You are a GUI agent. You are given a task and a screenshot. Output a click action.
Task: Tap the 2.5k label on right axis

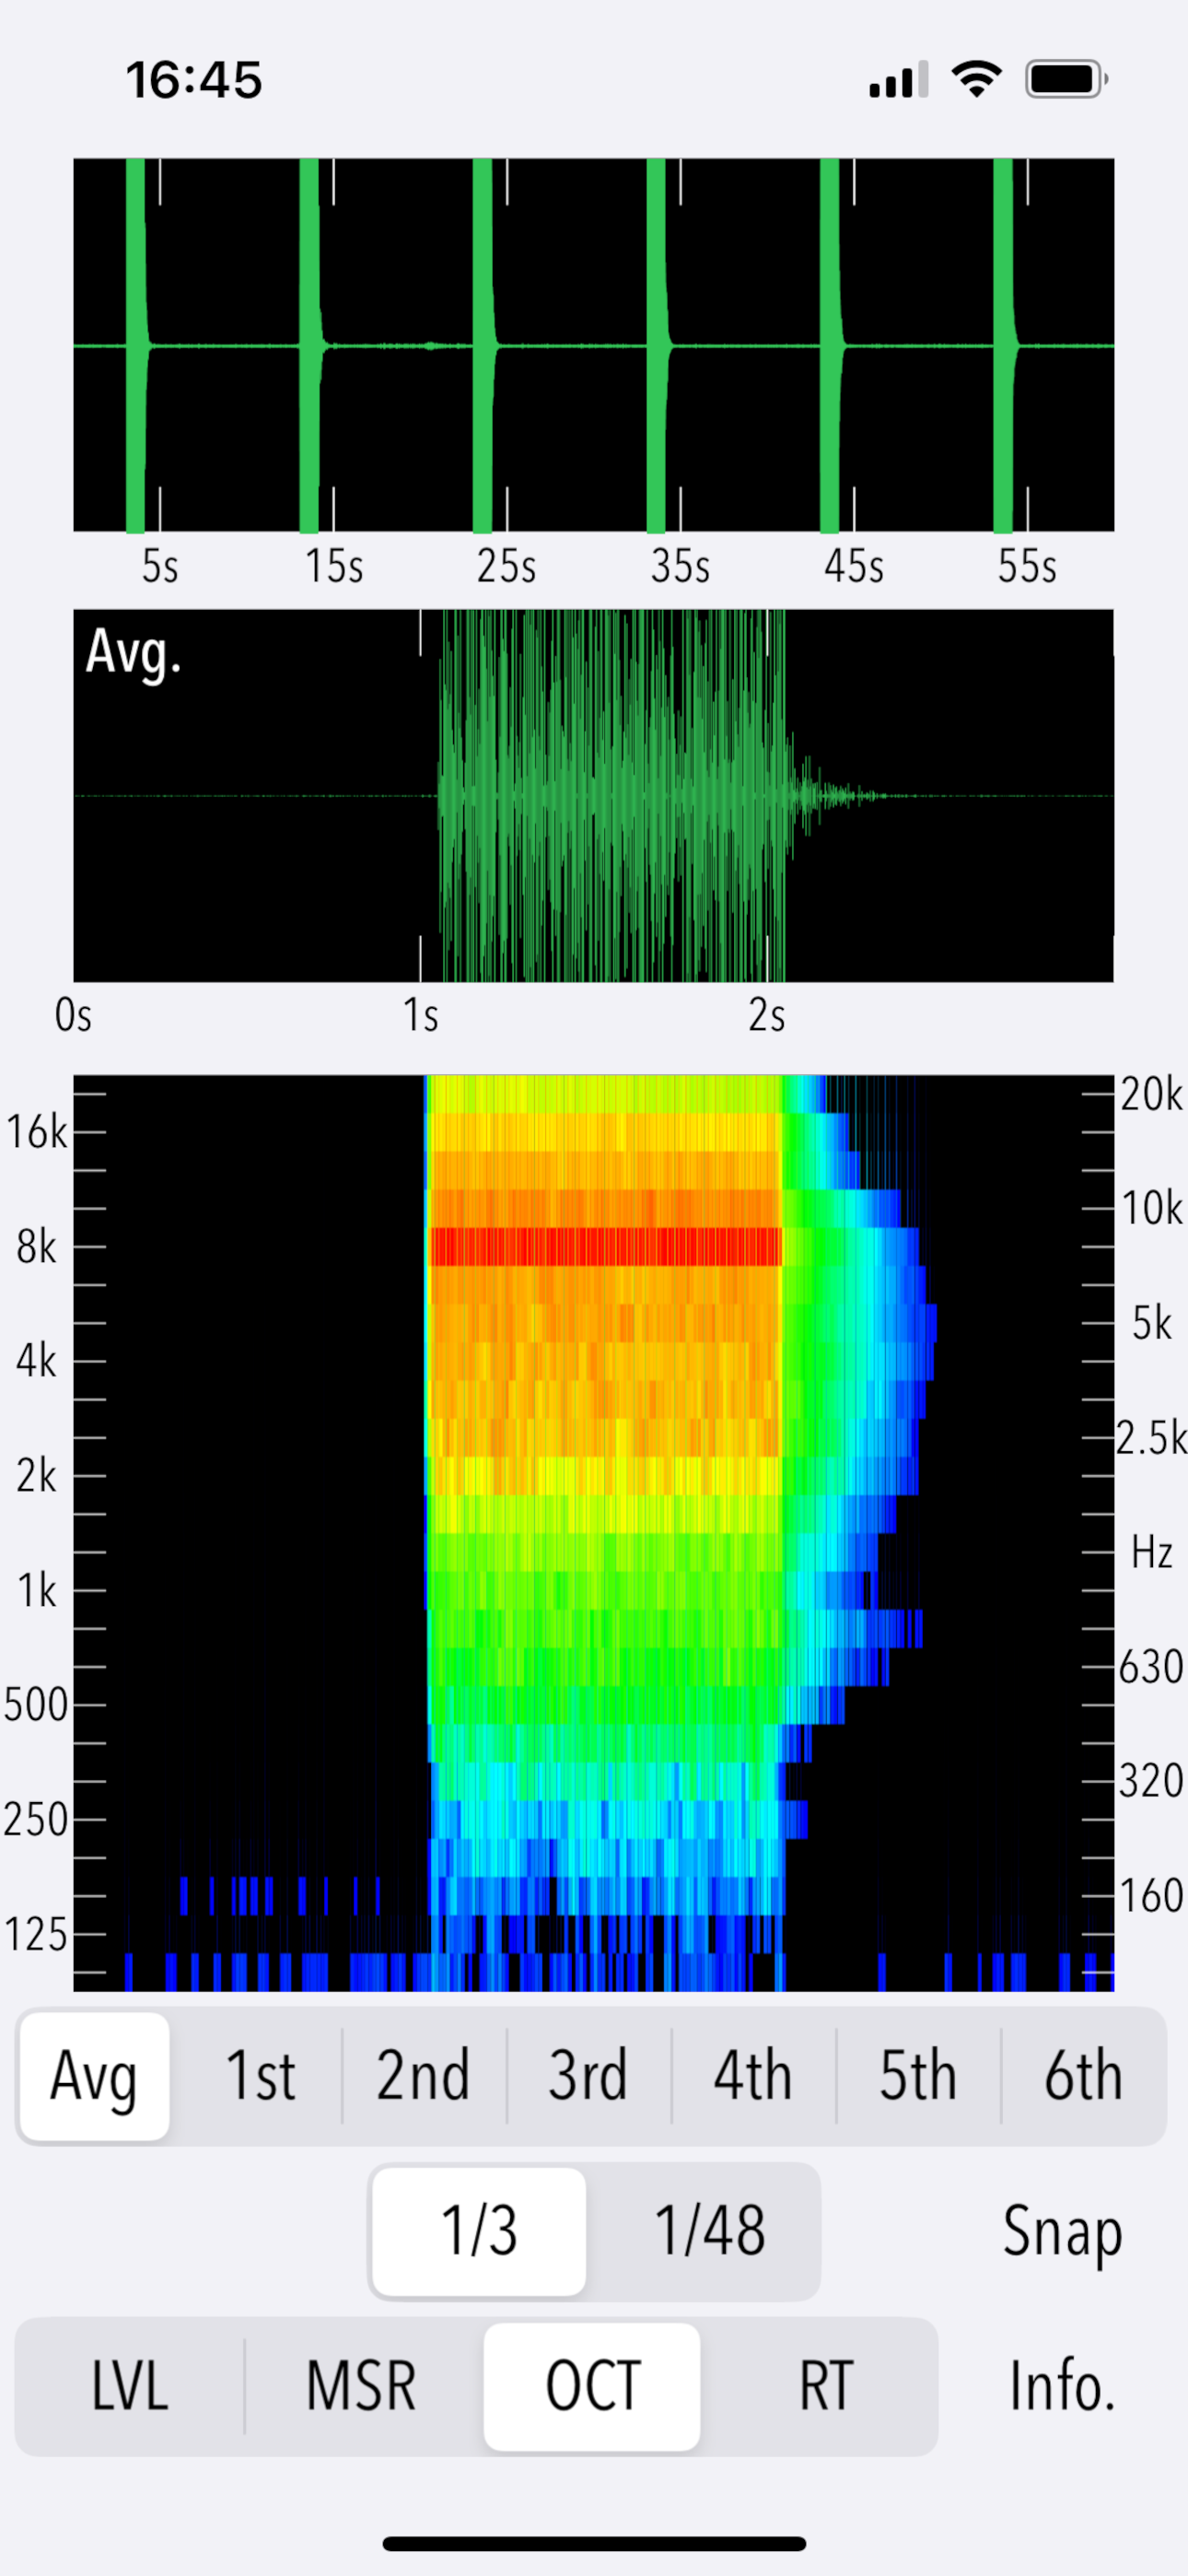(1151, 1438)
